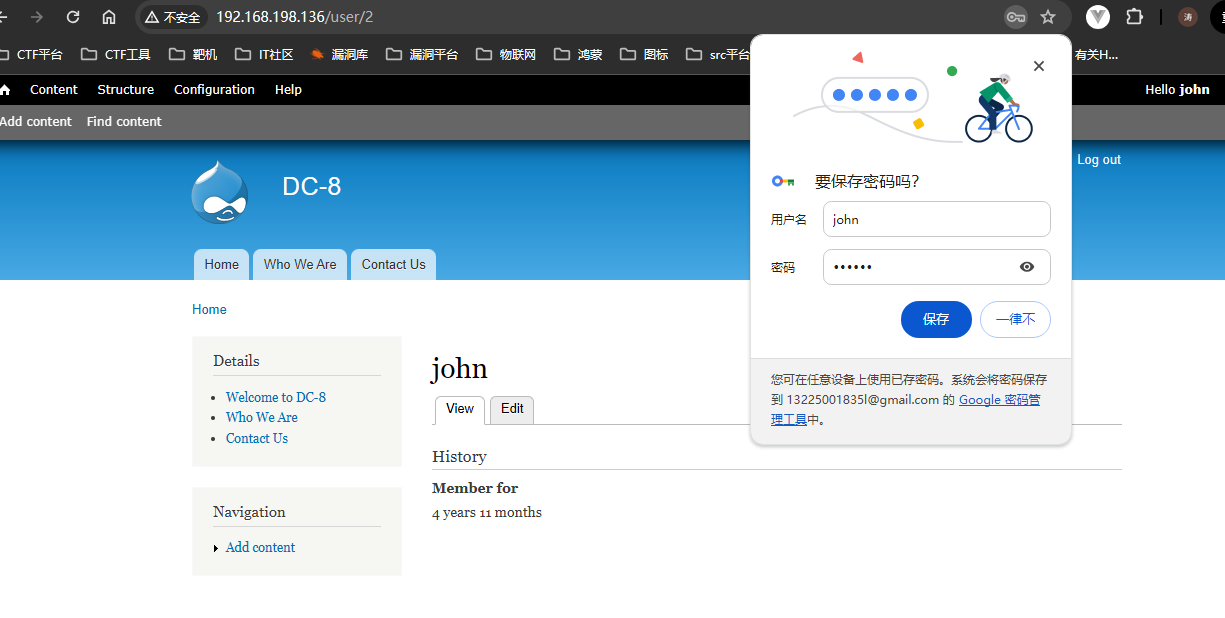The width and height of the screenshot is (1225, 618).
Task: Select the View profile tab
Action: click(460, 410)
